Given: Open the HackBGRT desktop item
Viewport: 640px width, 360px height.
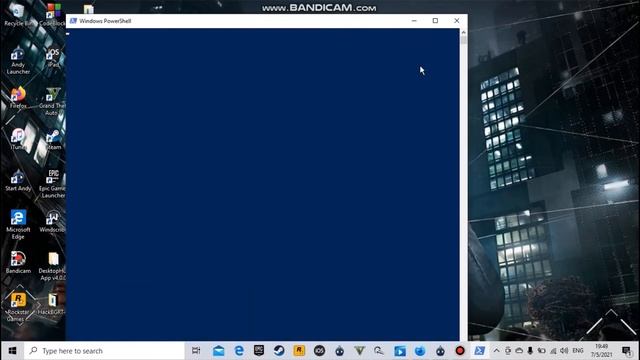Looking at the screenshot, I should (52, 304).
